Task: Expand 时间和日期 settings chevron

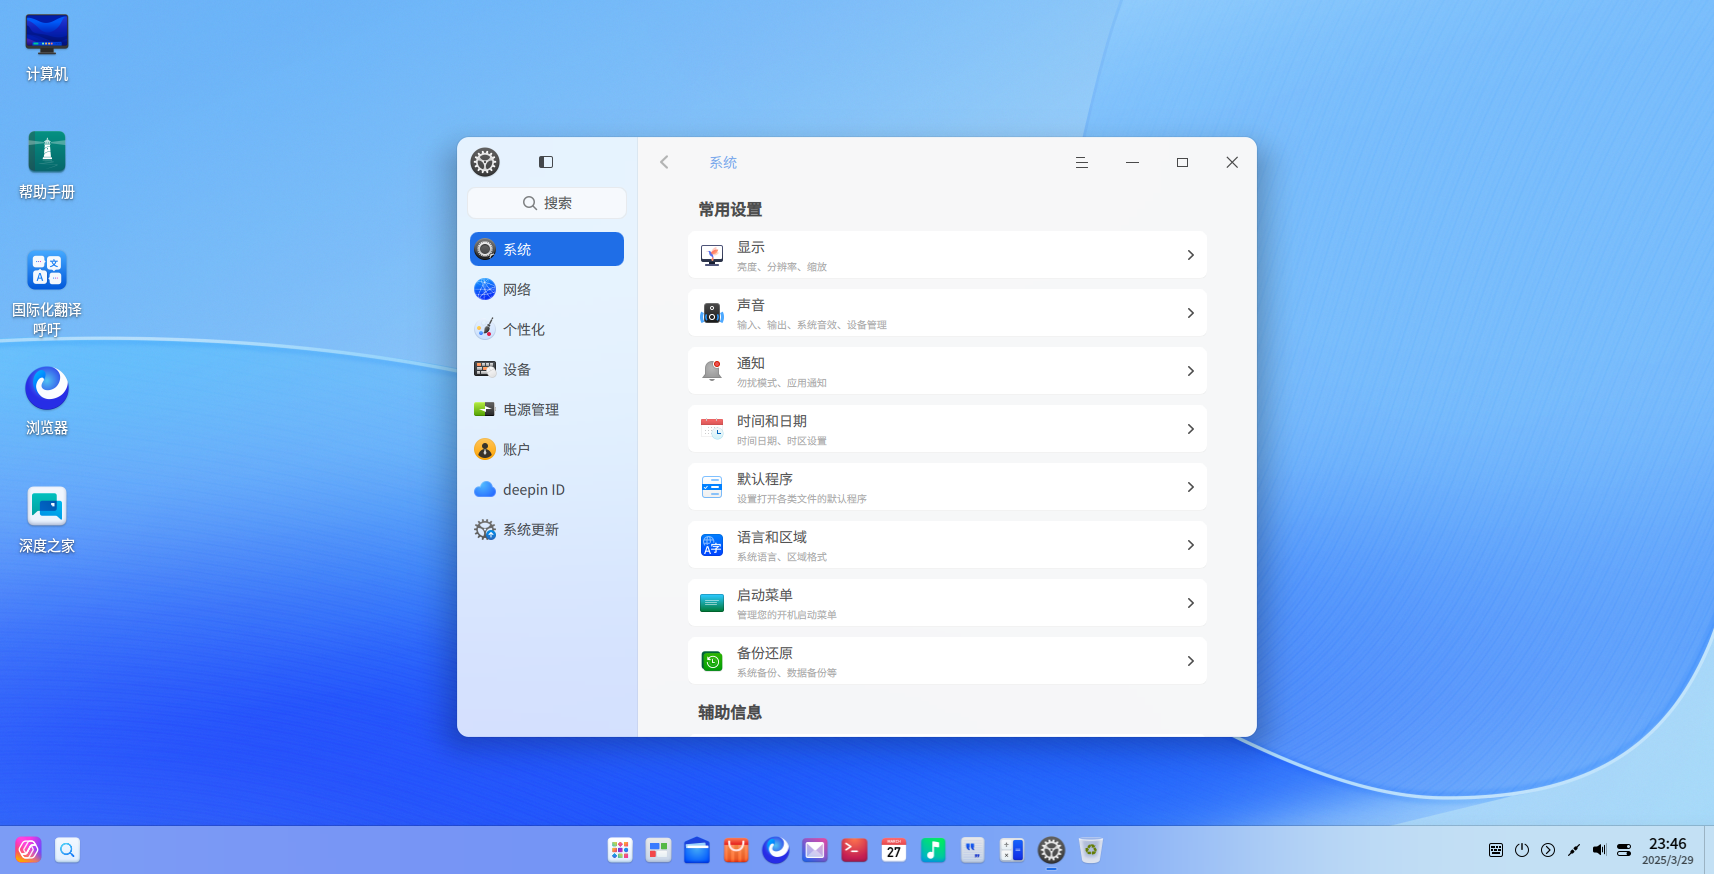Action: (x=1190, y=429)
